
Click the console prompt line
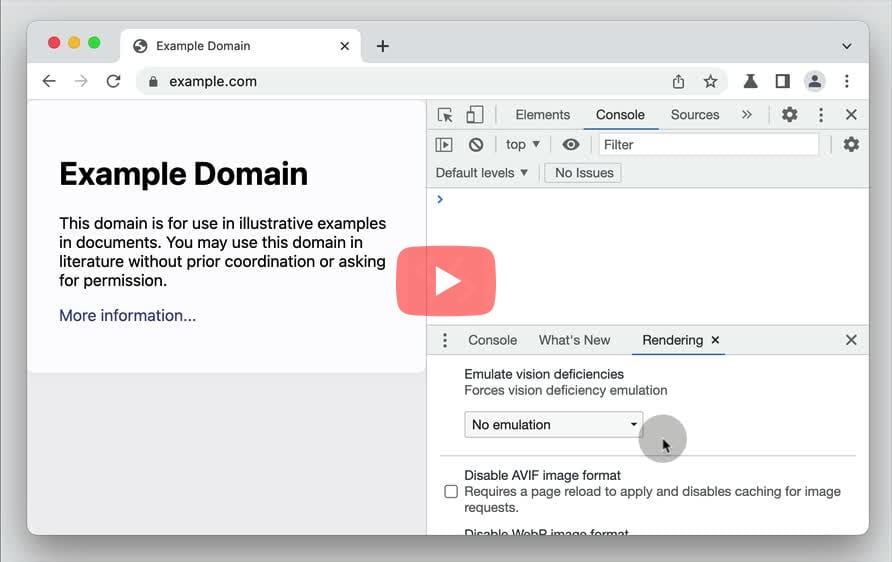(647, 200)
